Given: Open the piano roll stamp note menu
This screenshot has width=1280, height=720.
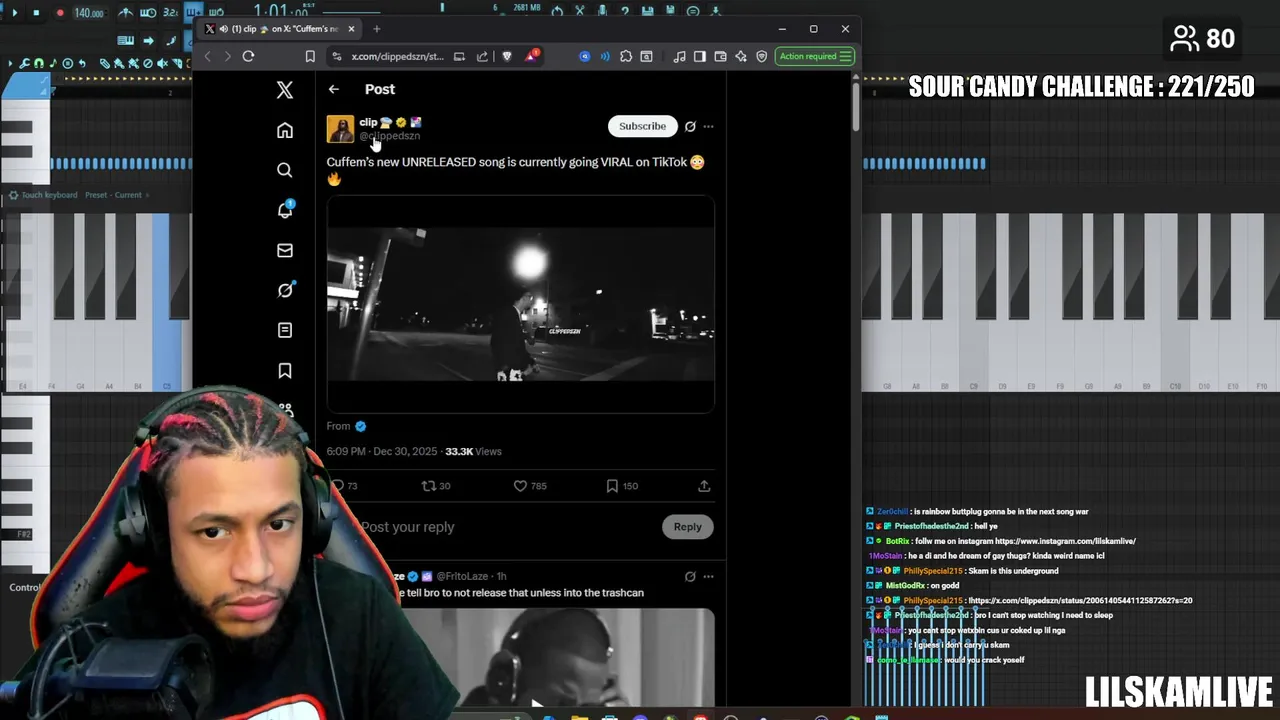Looking at the screenshot, I should coord(53,64).
